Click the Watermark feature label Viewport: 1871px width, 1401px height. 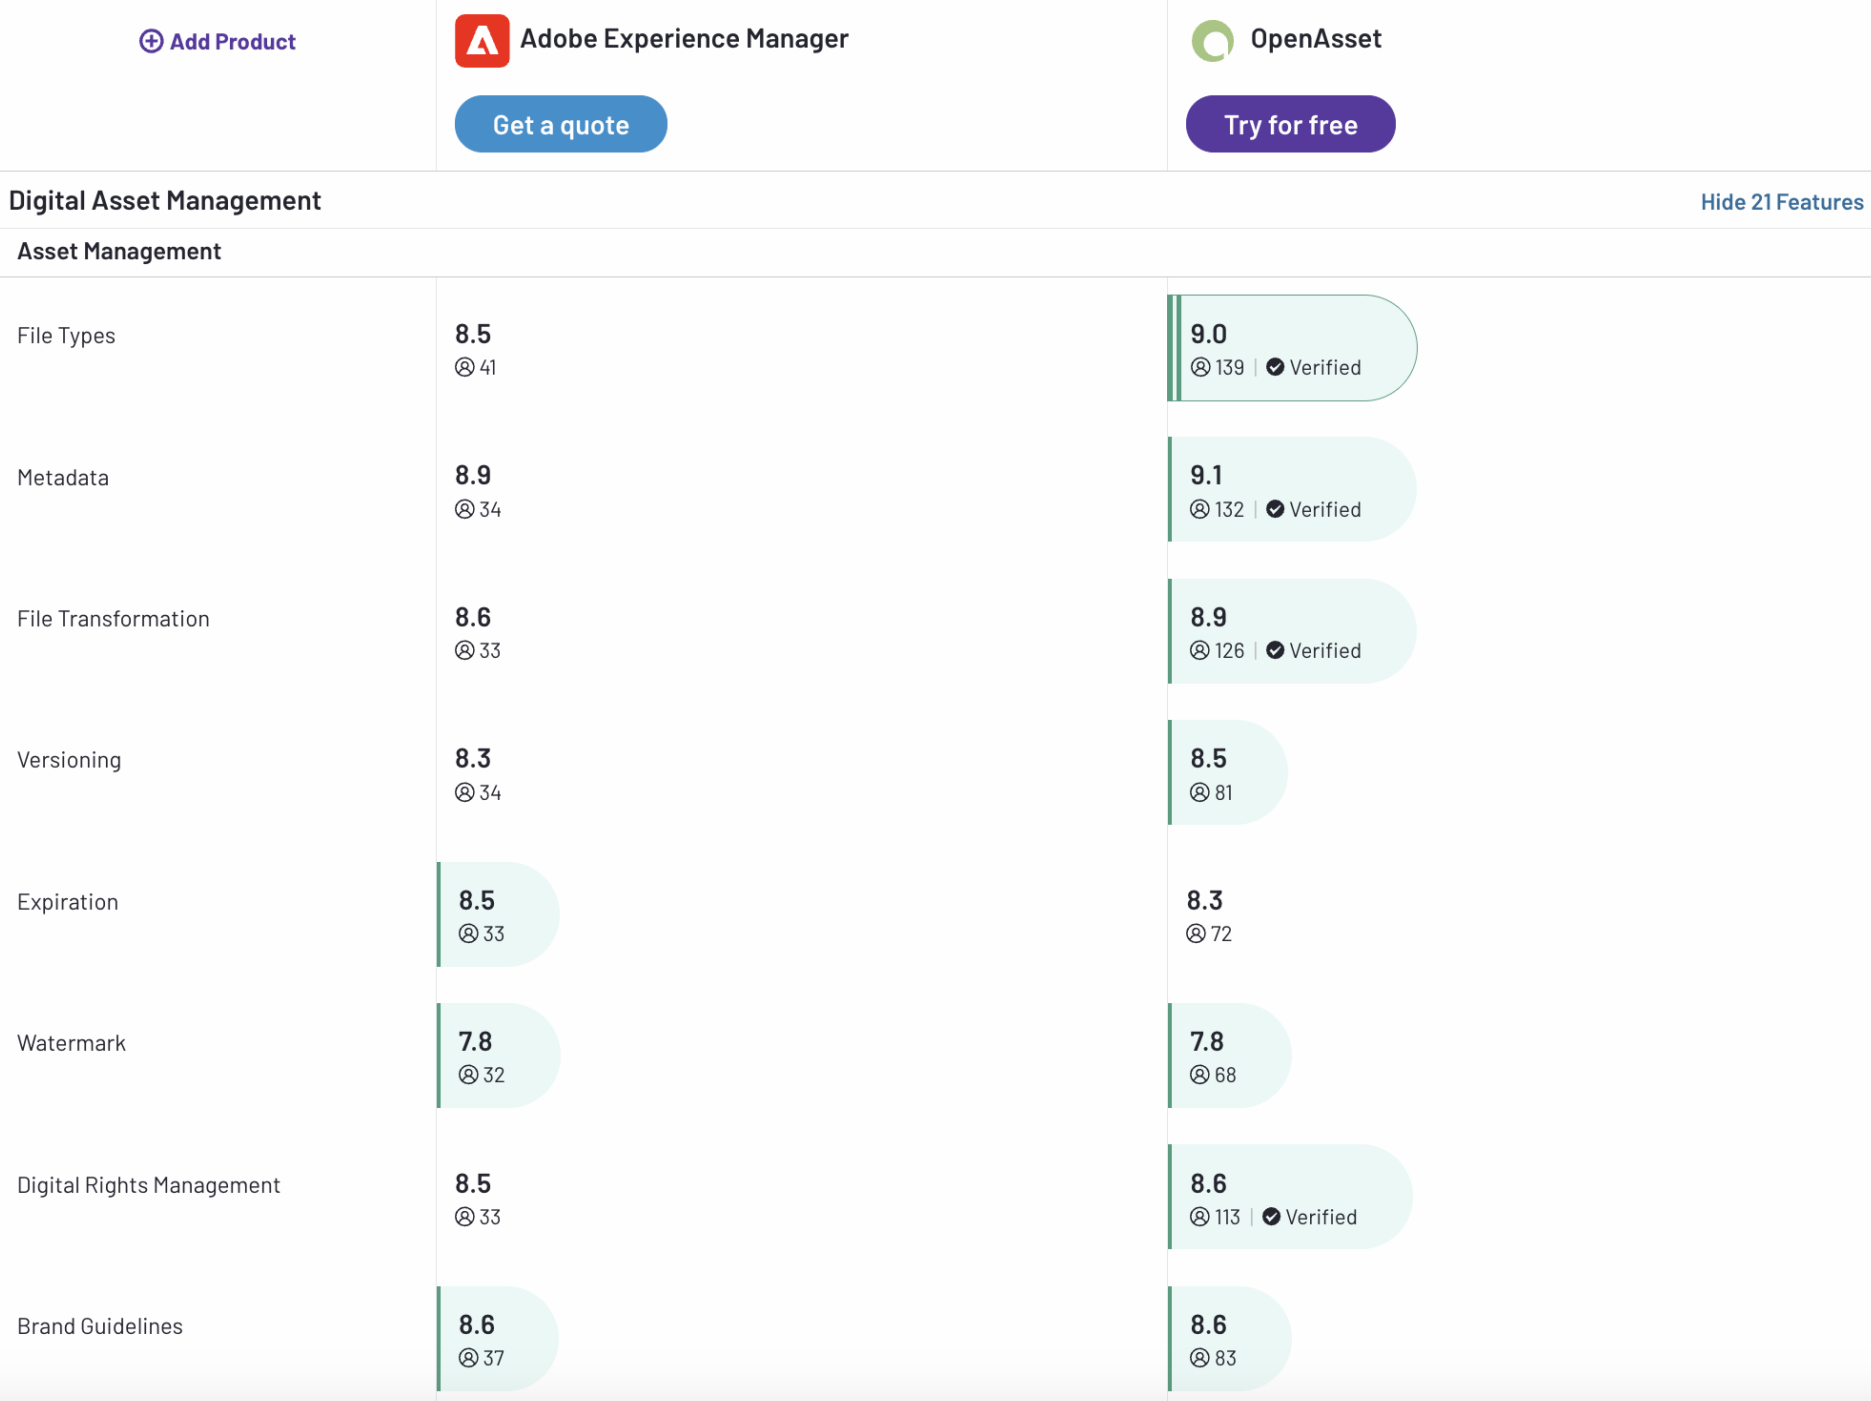[71, 1043]
